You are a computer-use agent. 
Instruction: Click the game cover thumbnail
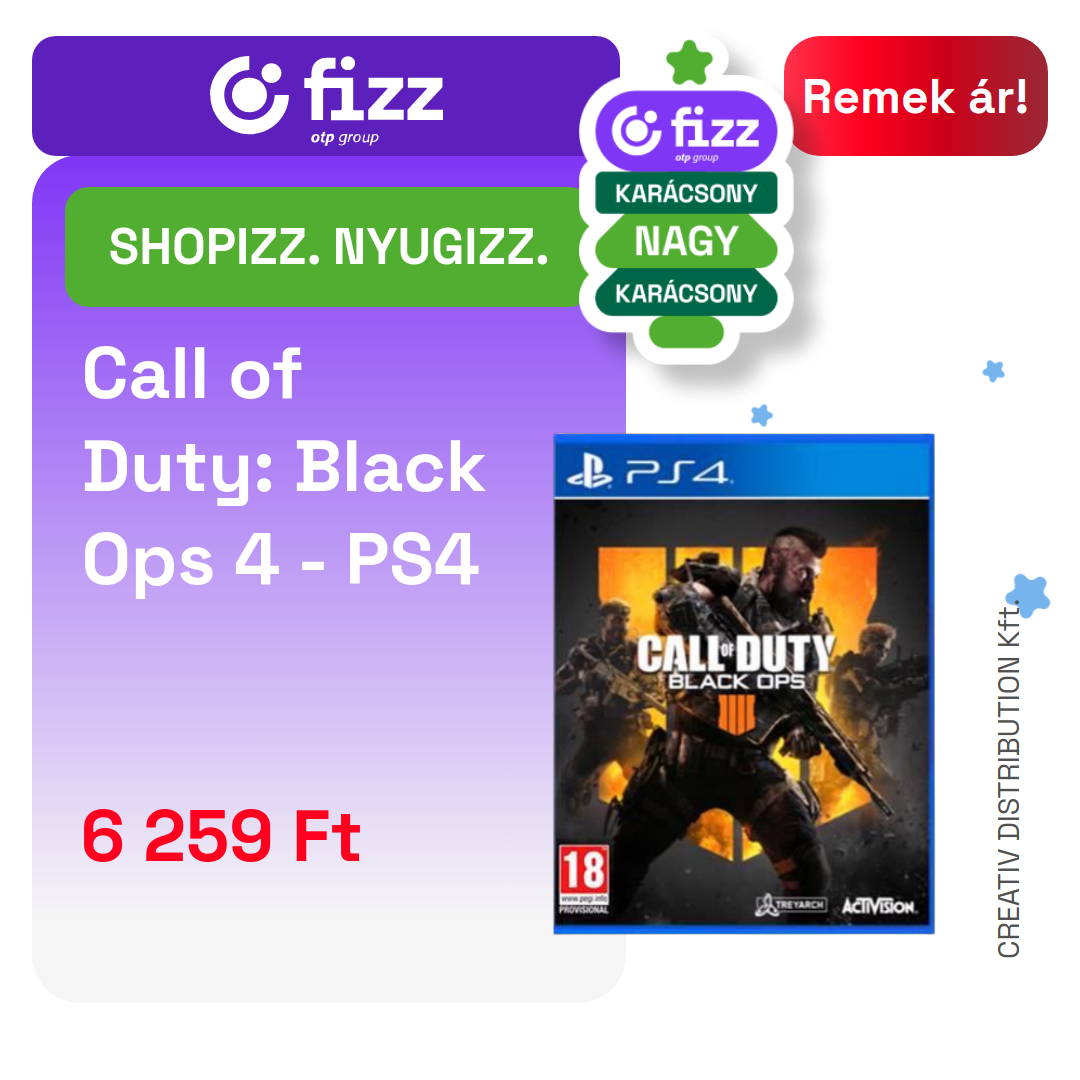(744, 684)
